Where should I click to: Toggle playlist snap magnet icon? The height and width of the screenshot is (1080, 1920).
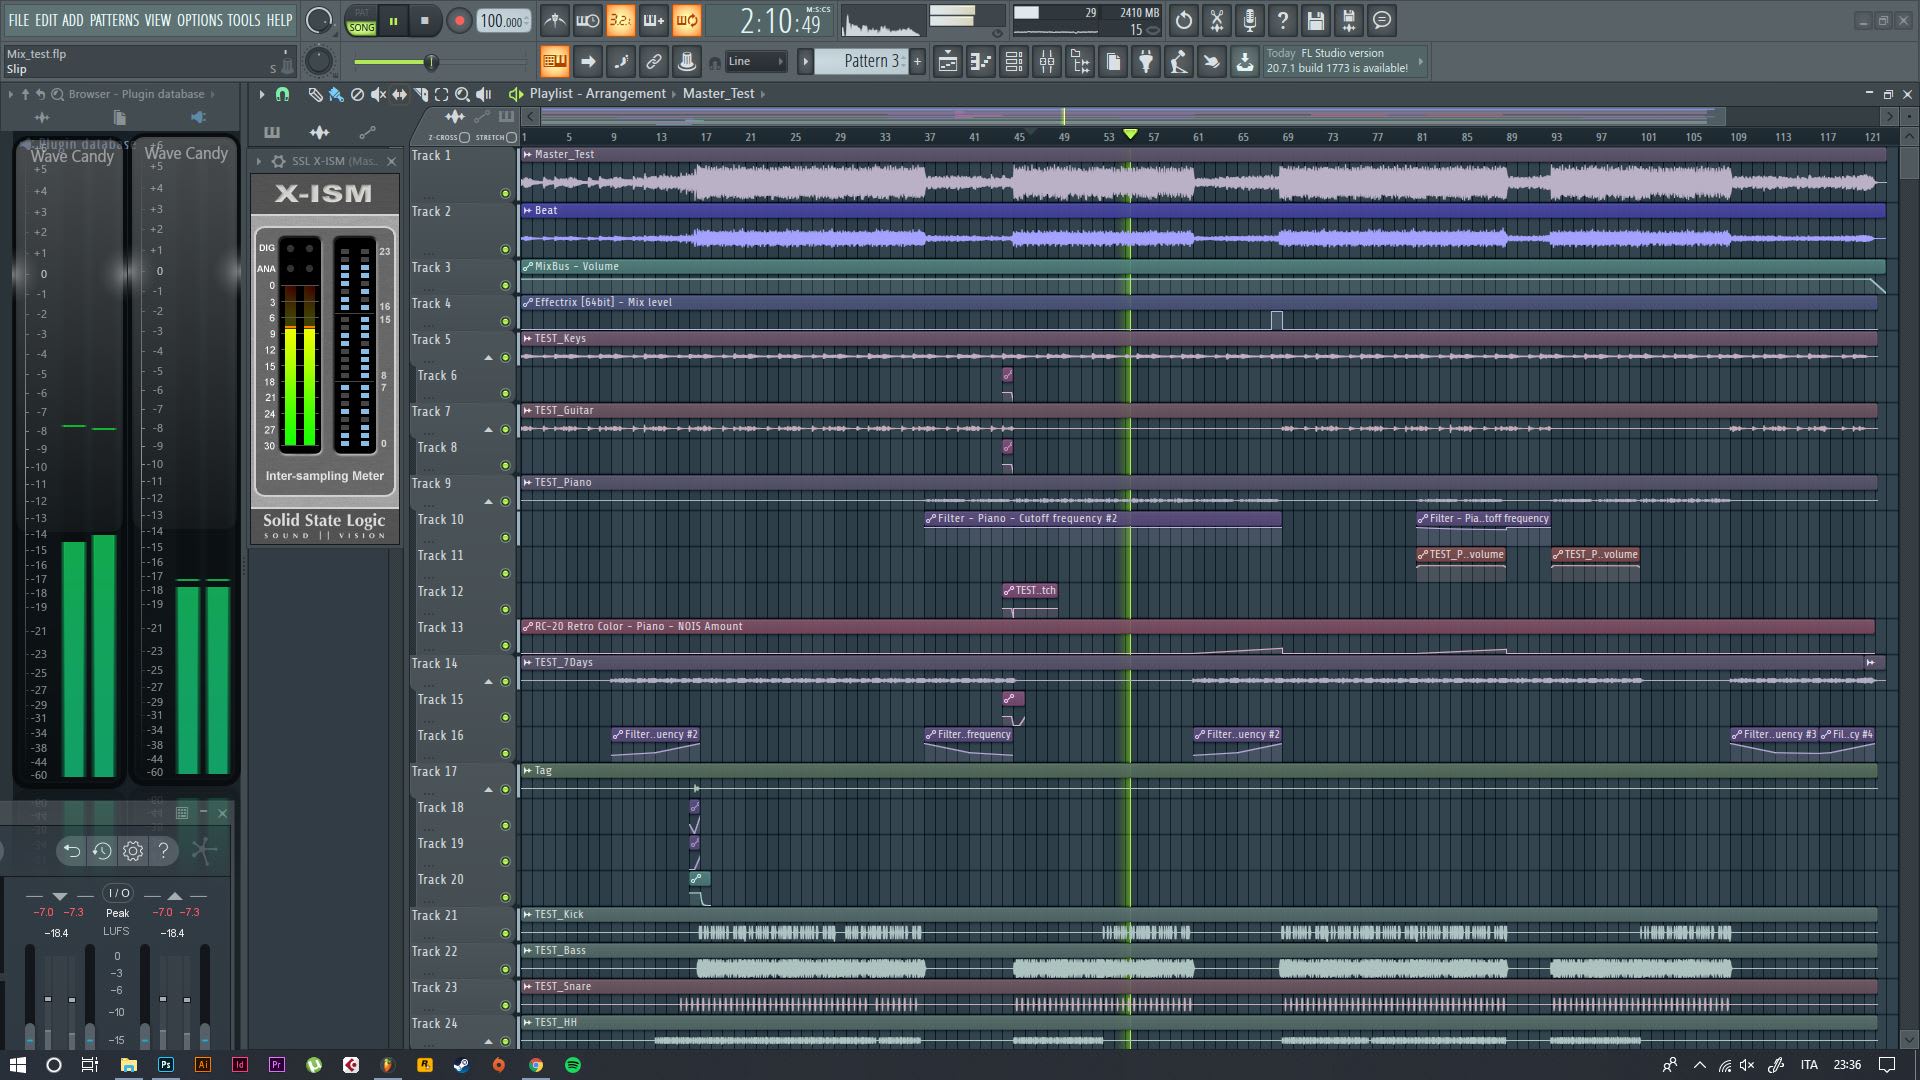[x=283, y=94]
